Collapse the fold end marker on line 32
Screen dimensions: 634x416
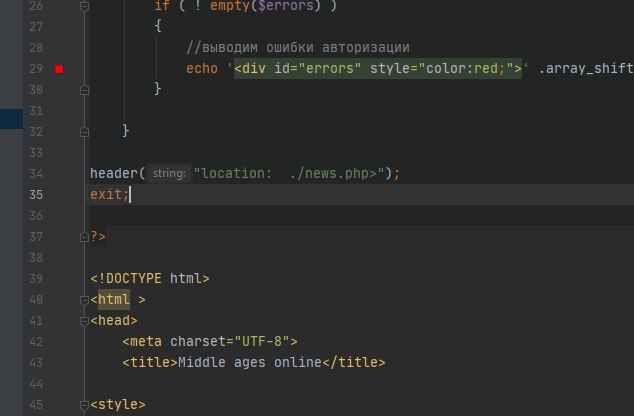point(84,132)
